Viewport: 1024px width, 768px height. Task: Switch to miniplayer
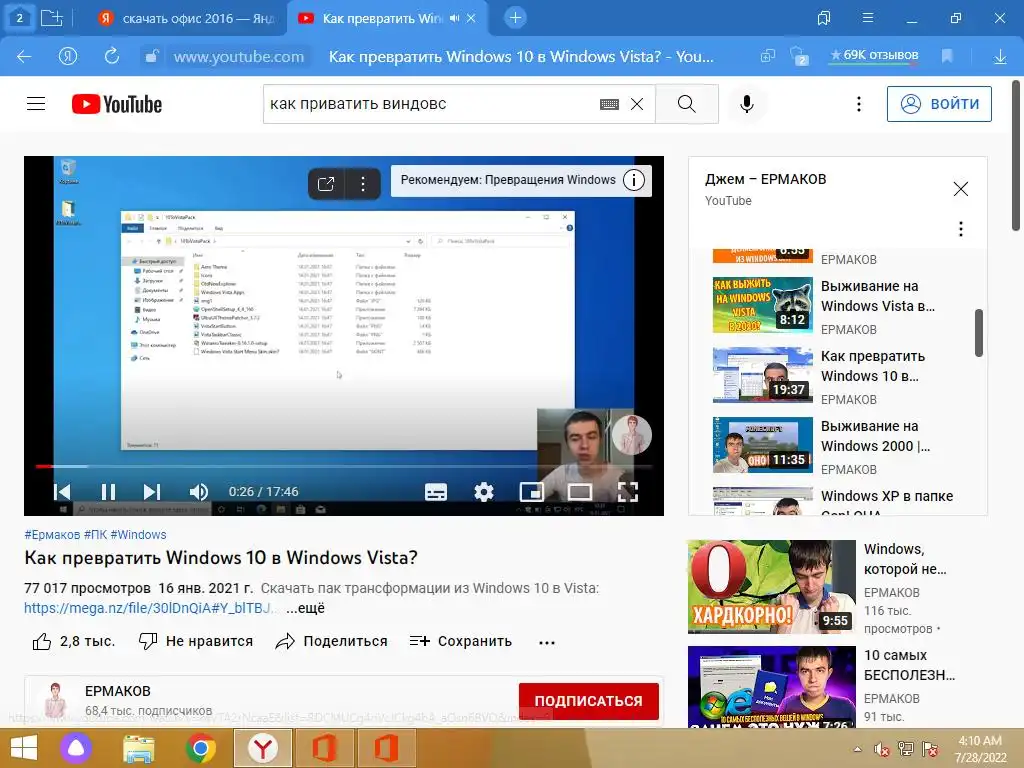(532, 492)
